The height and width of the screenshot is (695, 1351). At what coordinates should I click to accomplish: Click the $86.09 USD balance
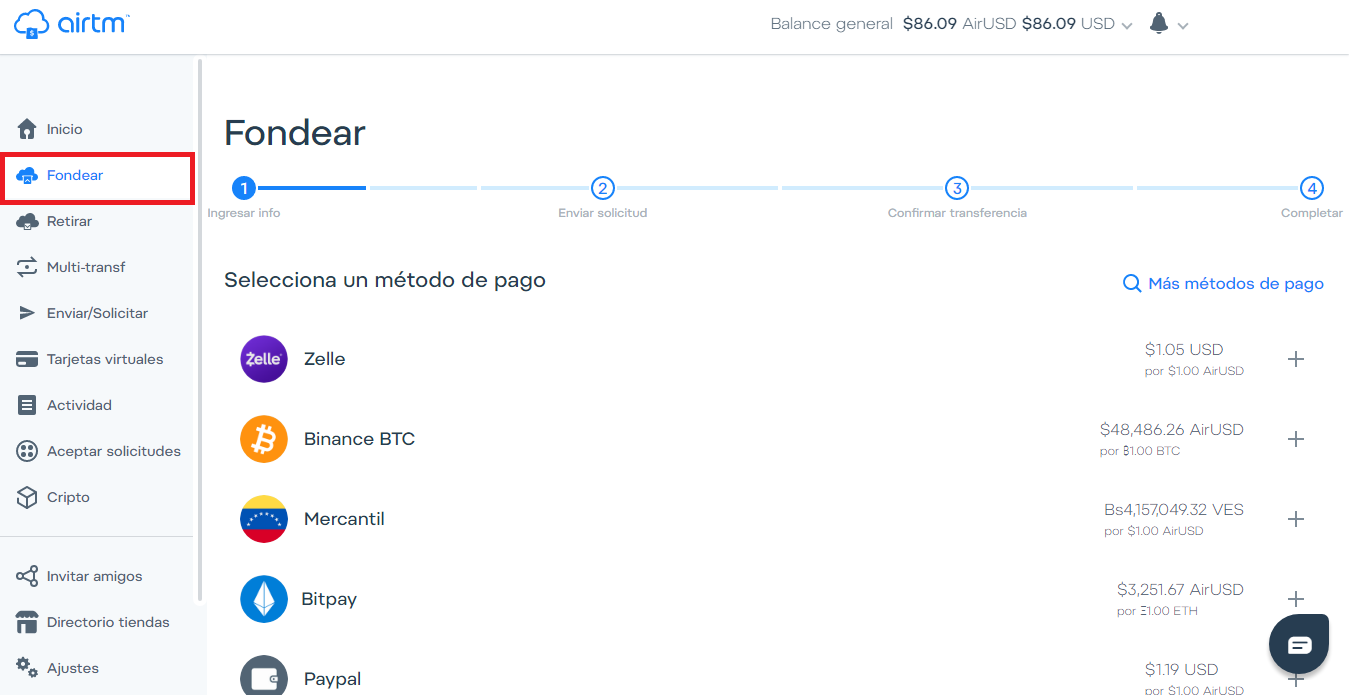1068,24
